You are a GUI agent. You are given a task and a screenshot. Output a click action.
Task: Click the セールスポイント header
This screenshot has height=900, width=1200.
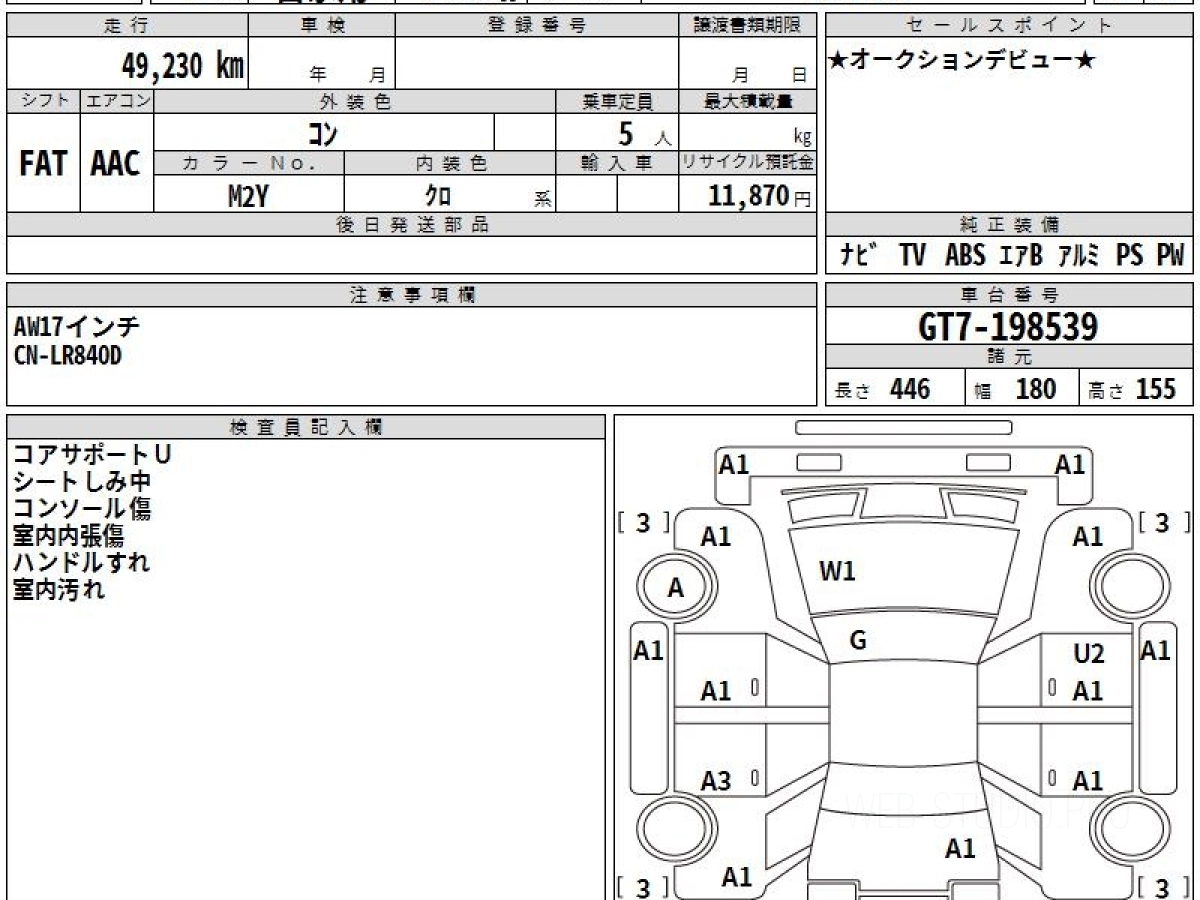1010,26
